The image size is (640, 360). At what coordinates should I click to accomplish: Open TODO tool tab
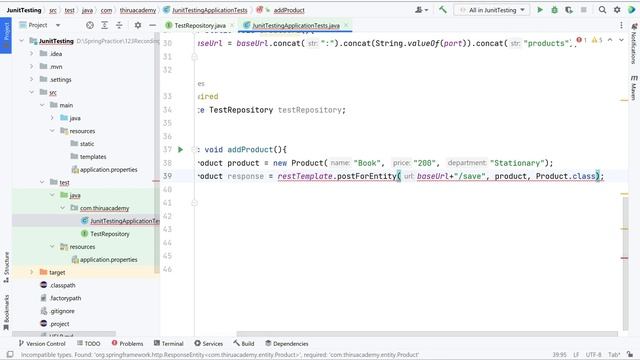click(x=89, y=344)
